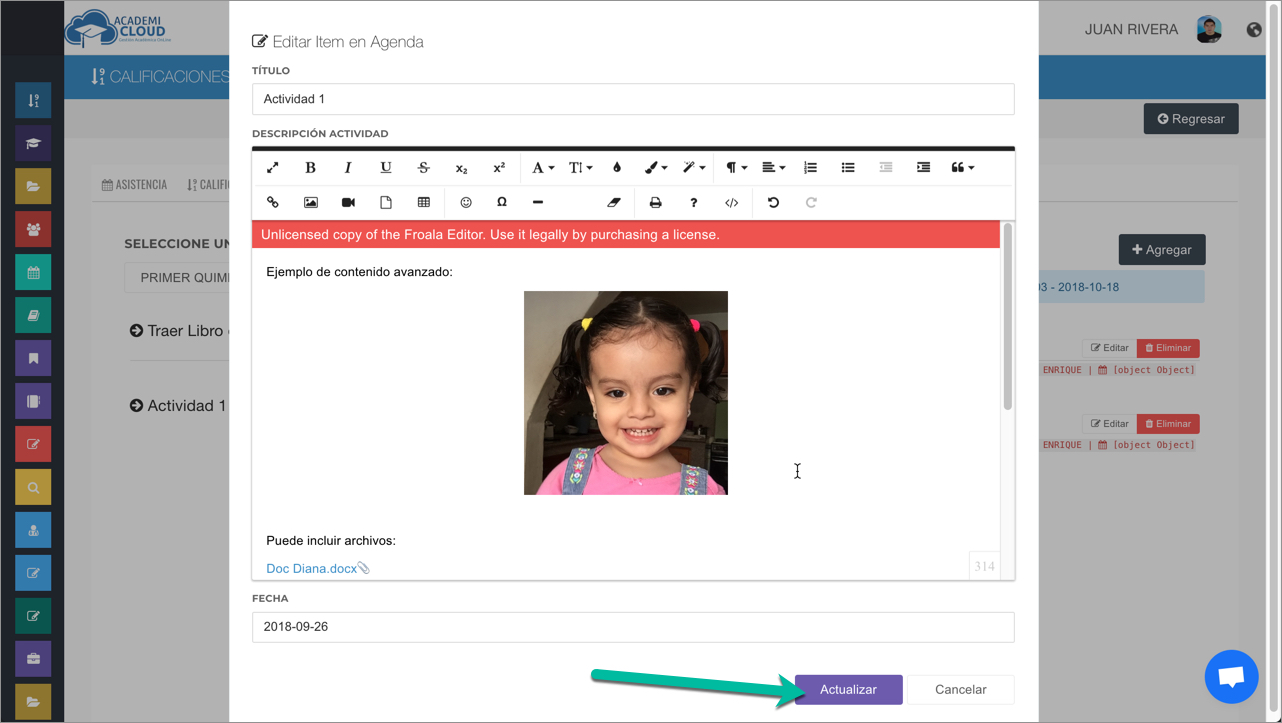
Task: Insert a horizontal line
Action: (x=538, y=202)
